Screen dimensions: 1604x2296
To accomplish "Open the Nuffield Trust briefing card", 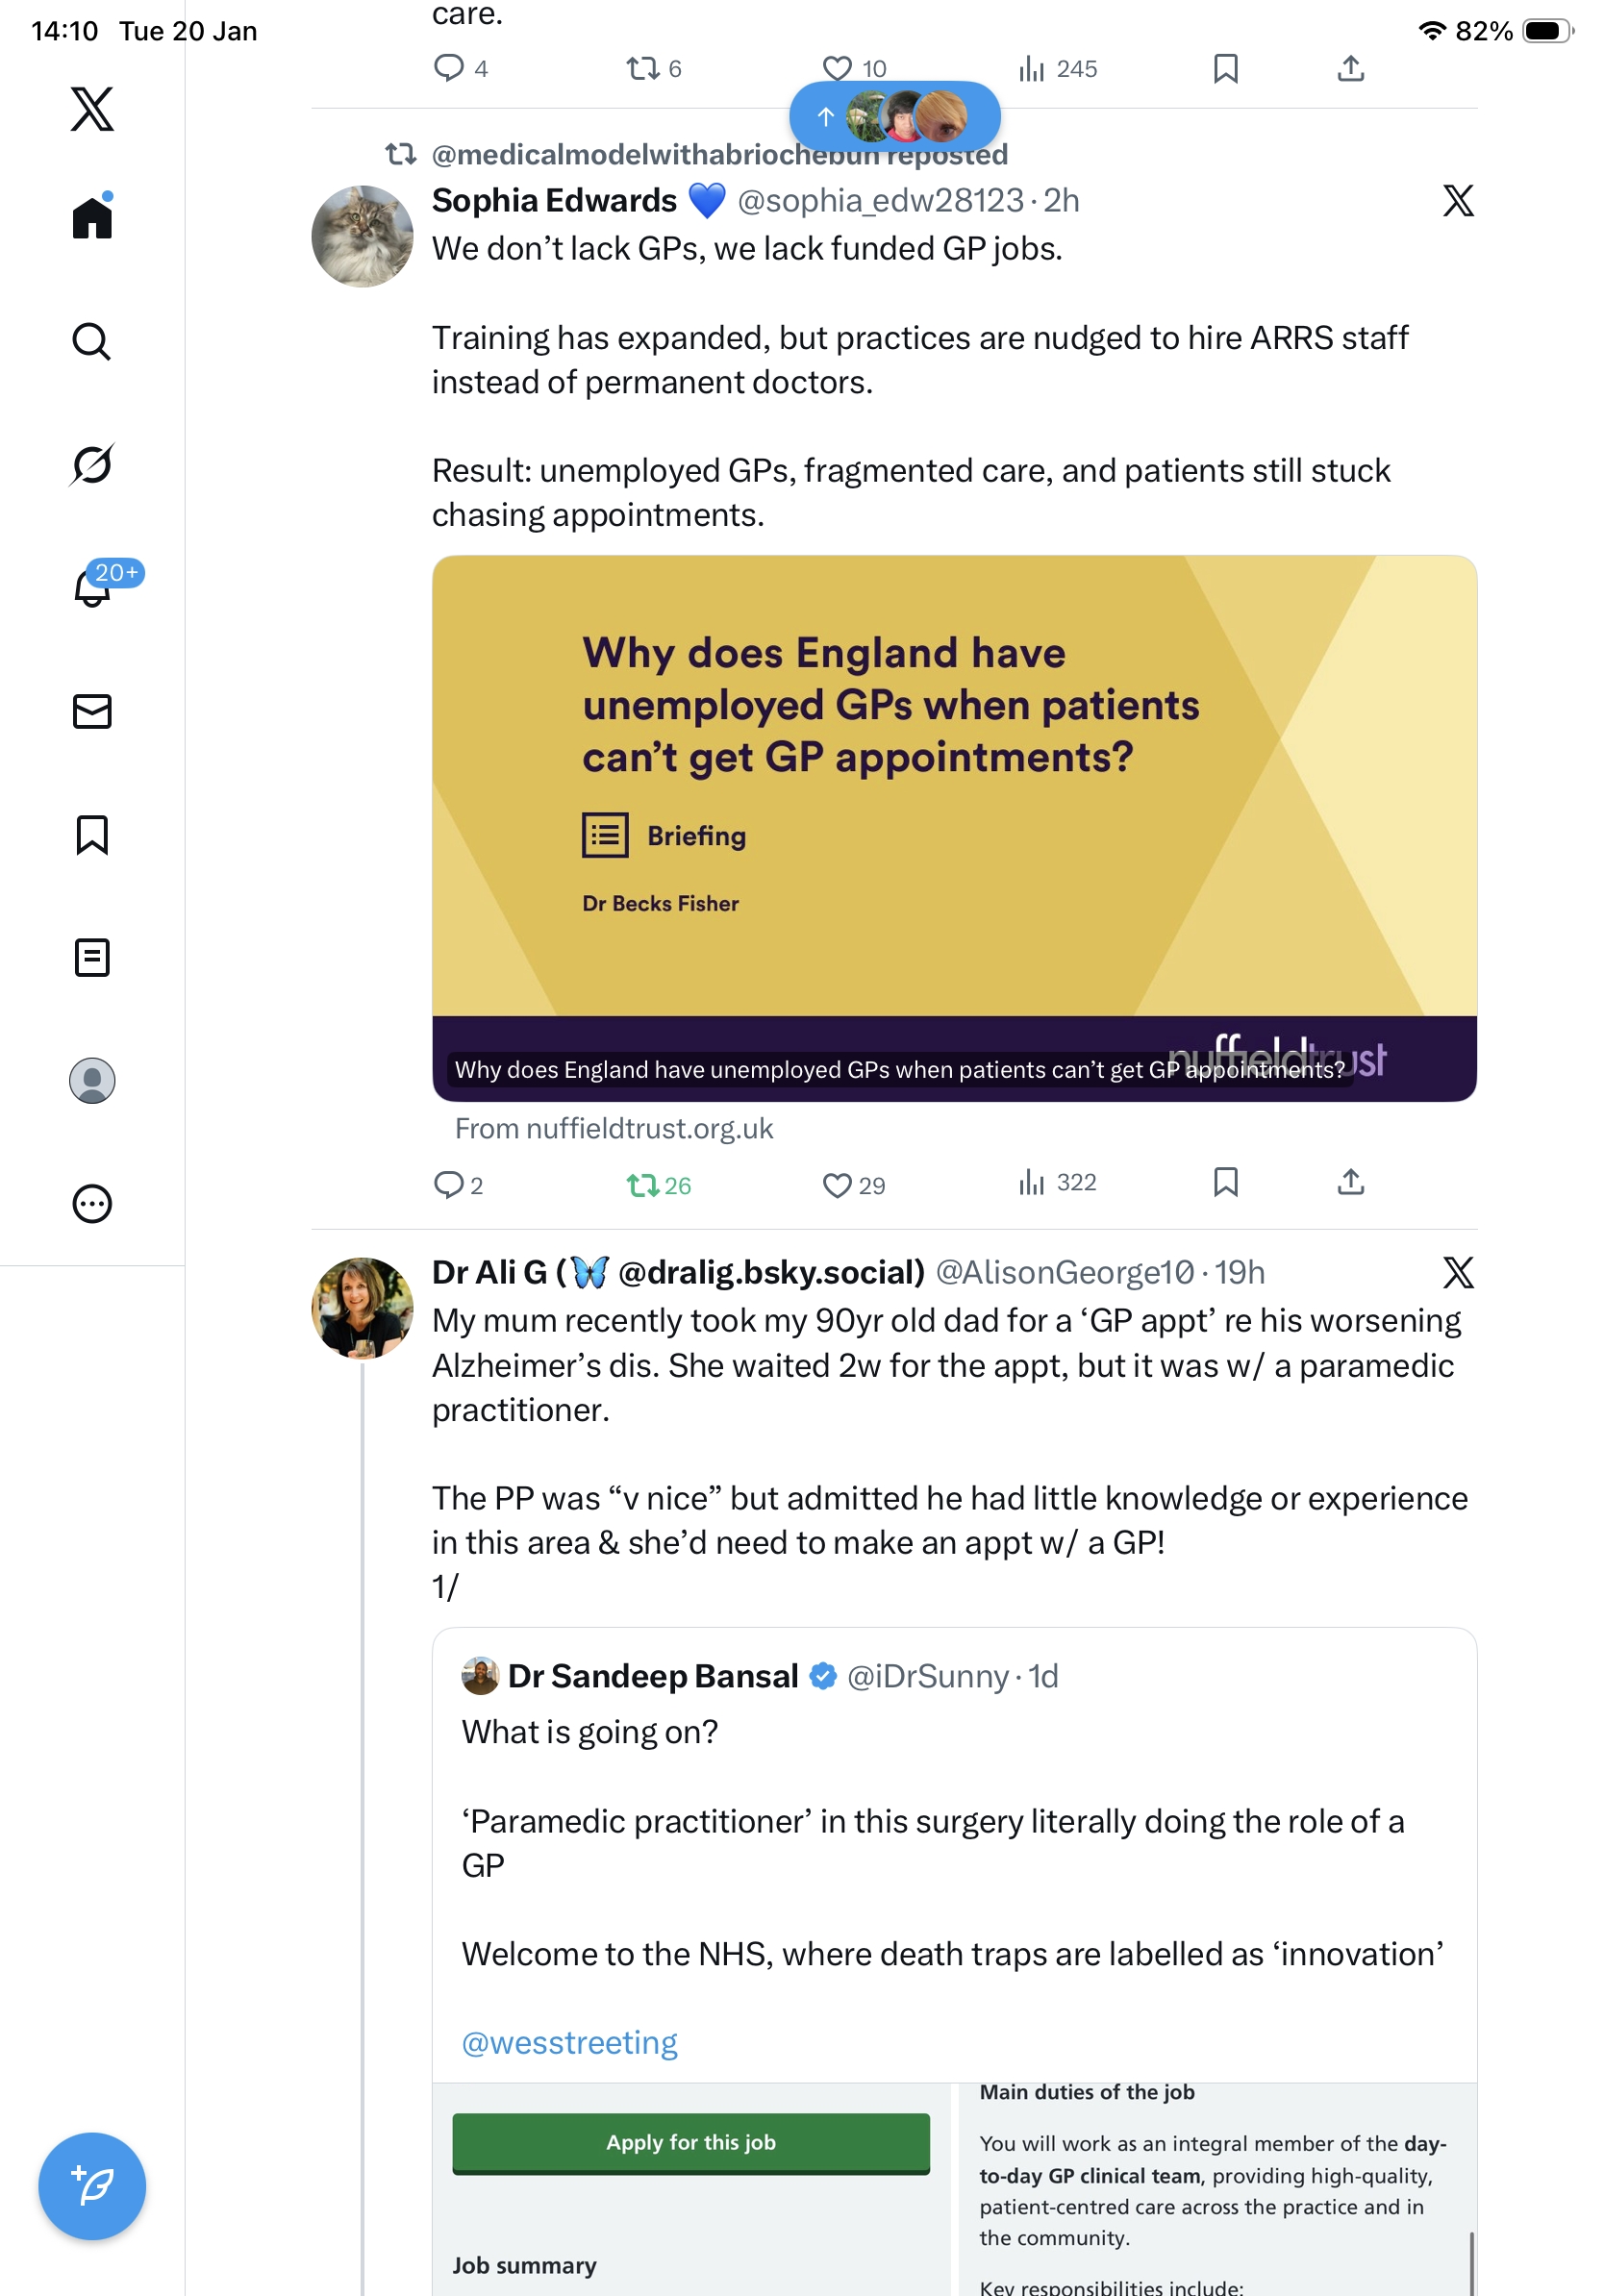I will click(x=954, y=828).
